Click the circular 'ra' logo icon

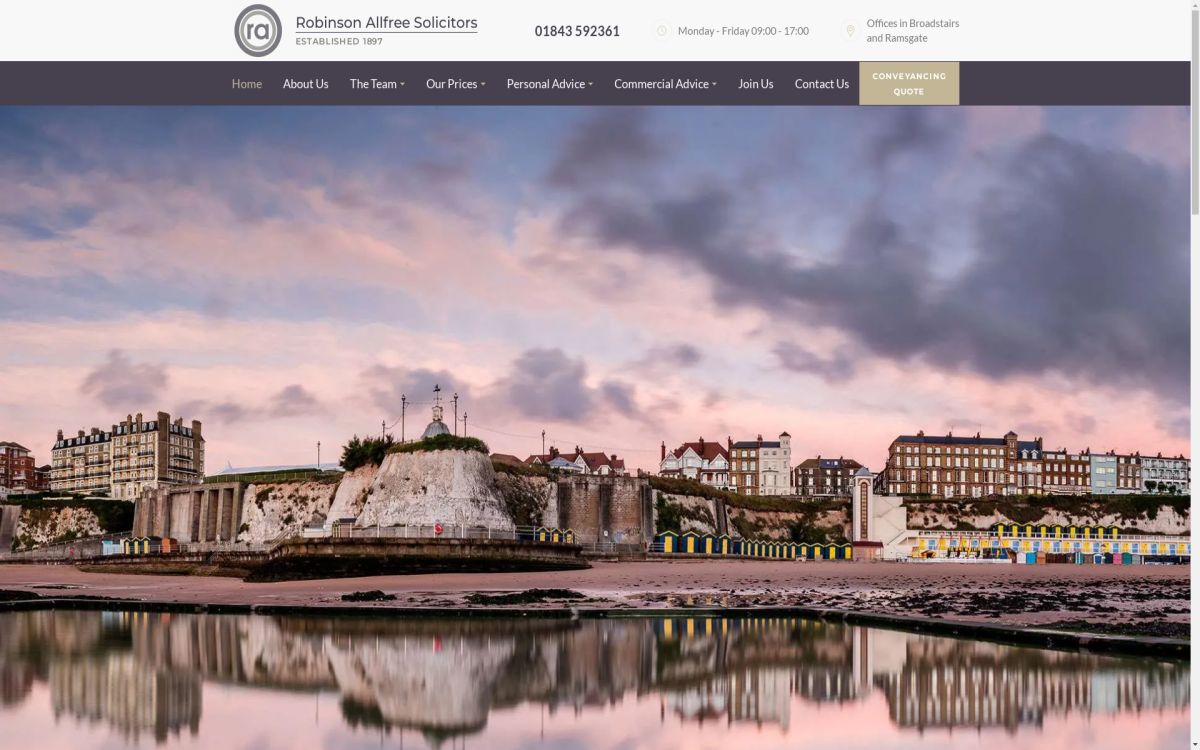pyautogui.click(x=258, y=31)
